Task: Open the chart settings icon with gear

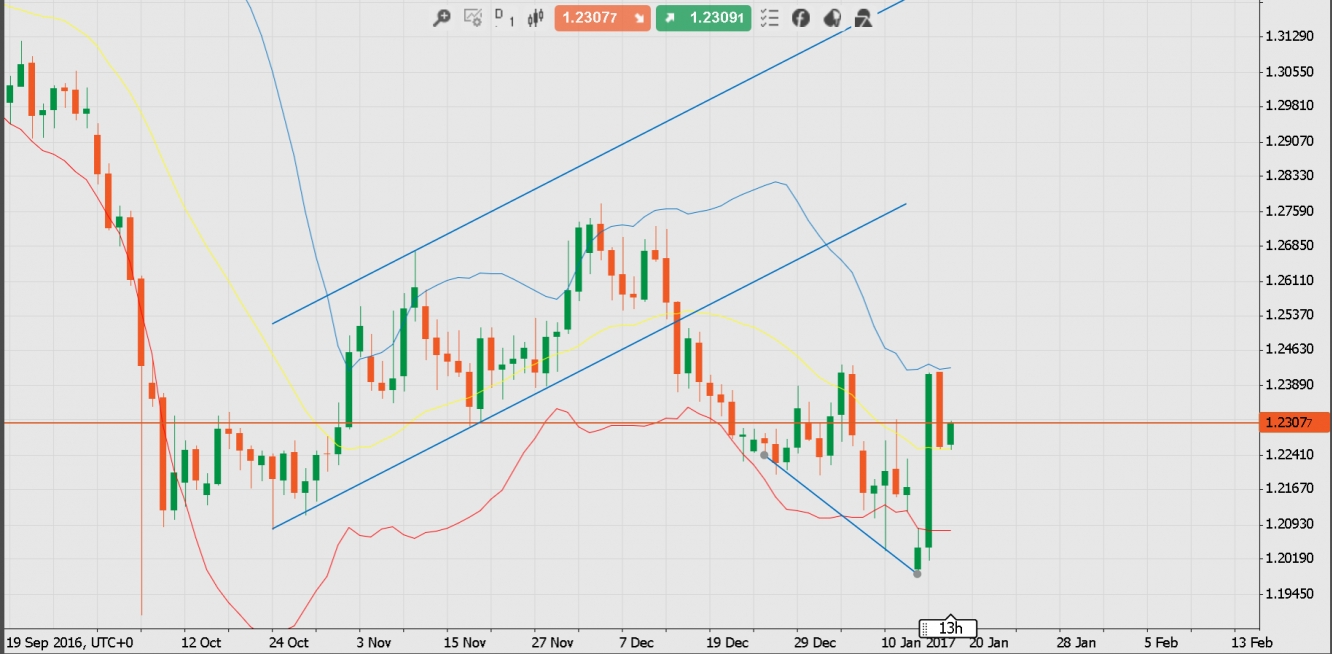Action: tap(473, 18)
